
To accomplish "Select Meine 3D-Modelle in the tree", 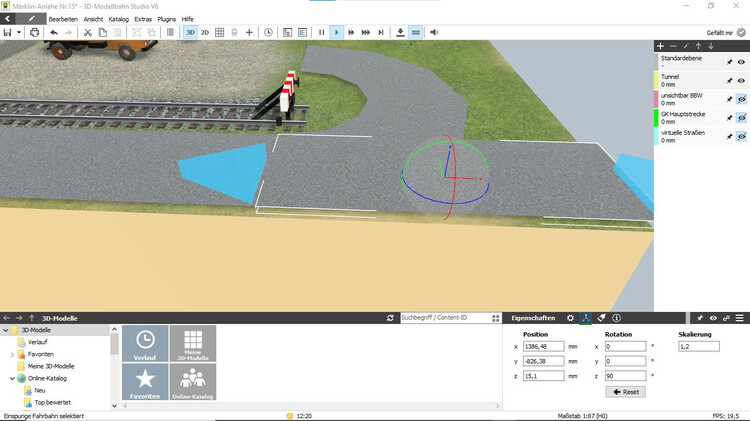I will coord(51,366).
